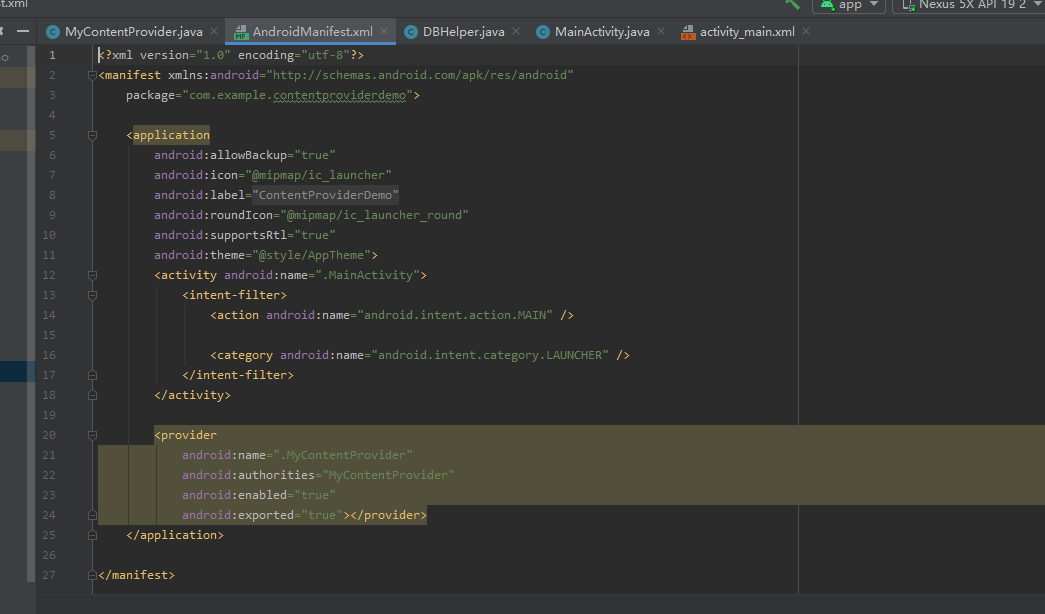This screenshot has height=614, width=1045.
Task: Click the .MainActivity name value
Action: [x=367, y=275]
